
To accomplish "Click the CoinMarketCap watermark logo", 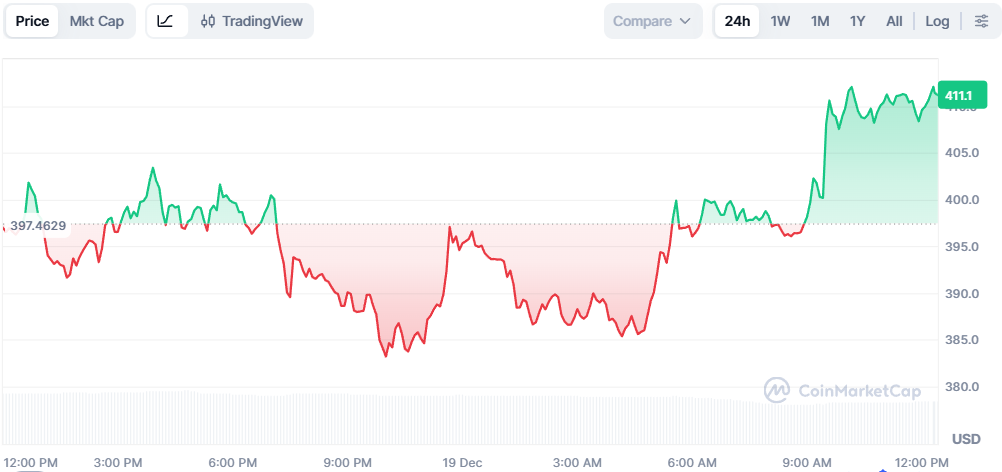I will [x=842, y=391].
